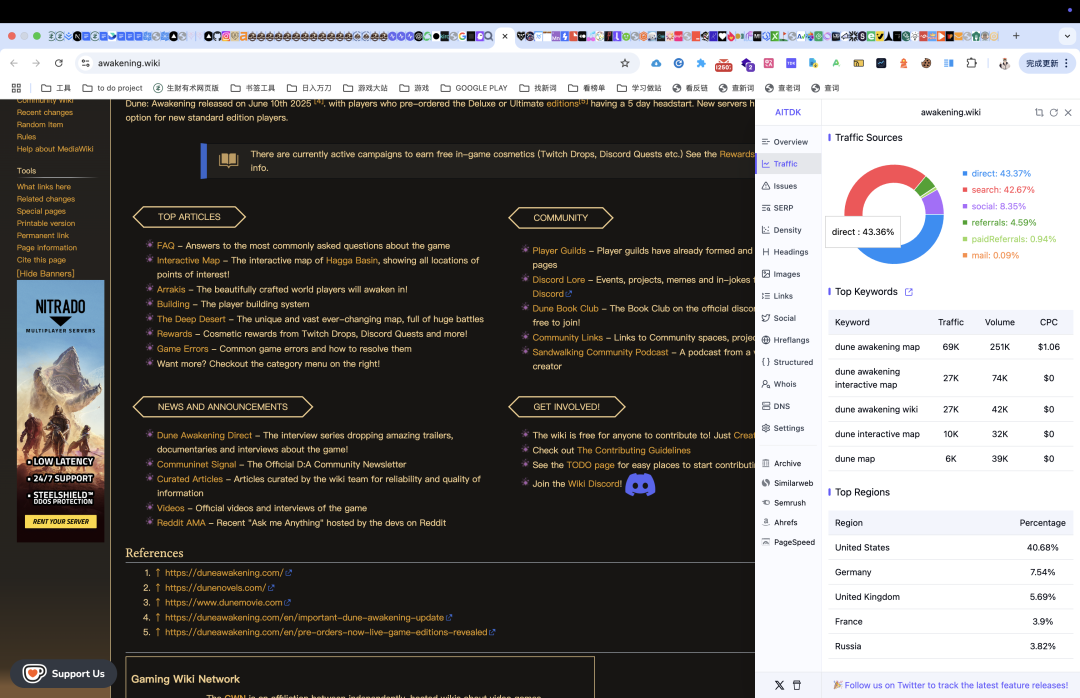The image size is (1080, 698).
Task: Open the Headings section
Action: point(785,252)
